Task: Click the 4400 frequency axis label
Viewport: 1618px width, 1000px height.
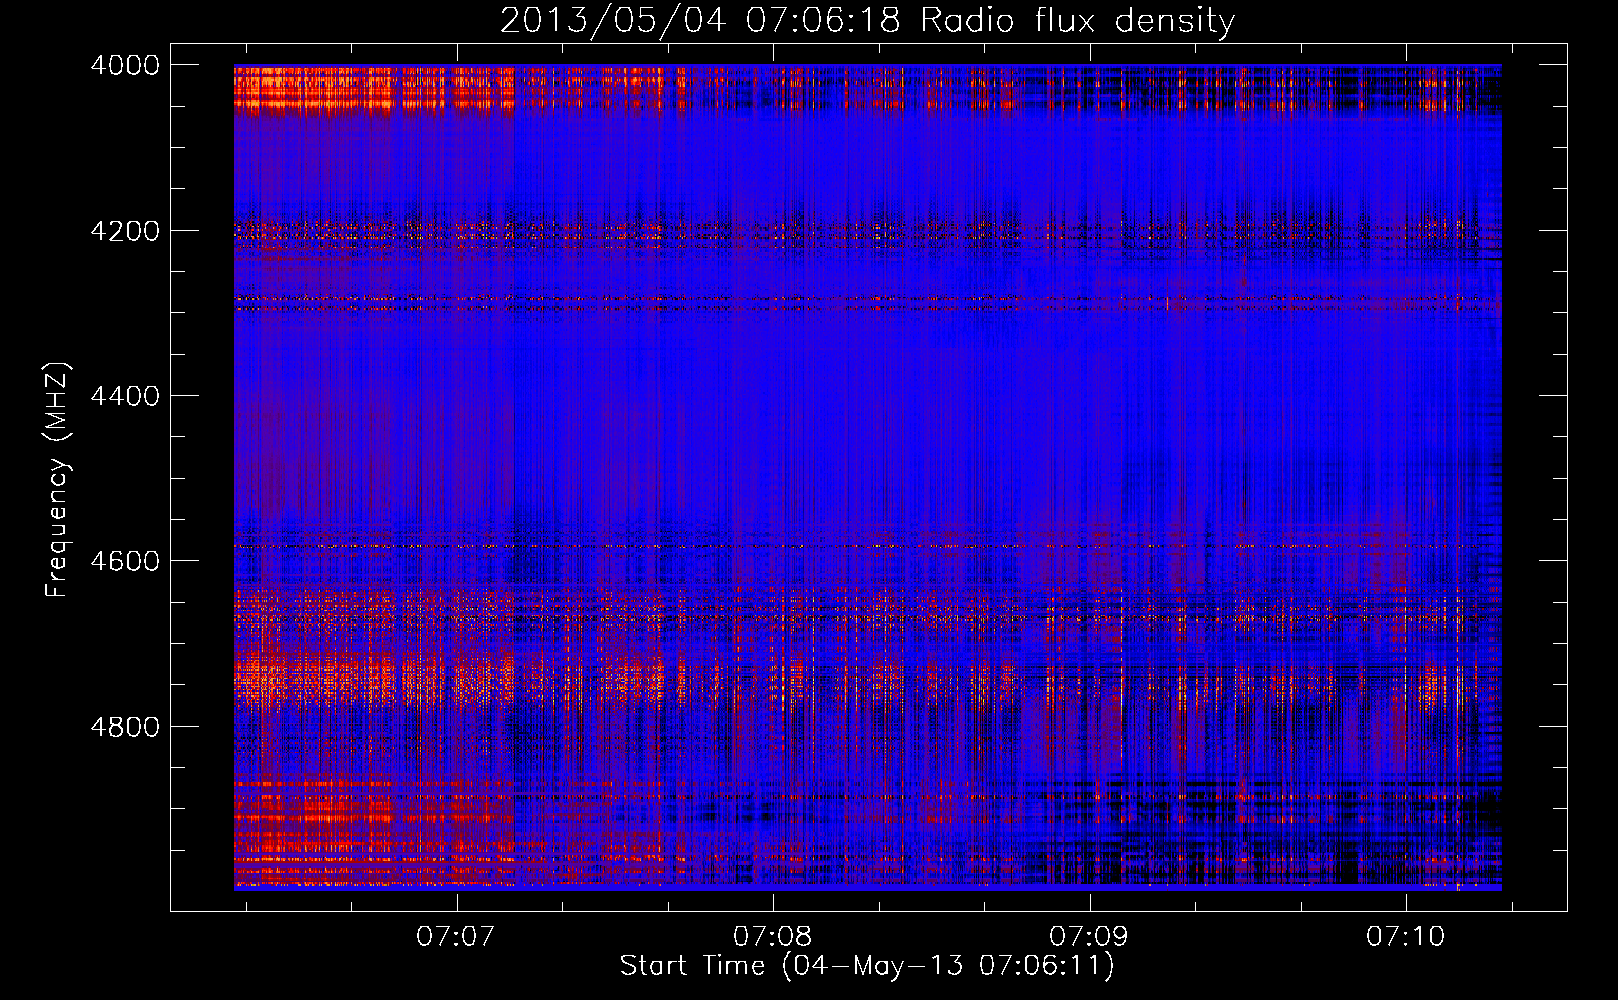Action: [x=125, y=396]
